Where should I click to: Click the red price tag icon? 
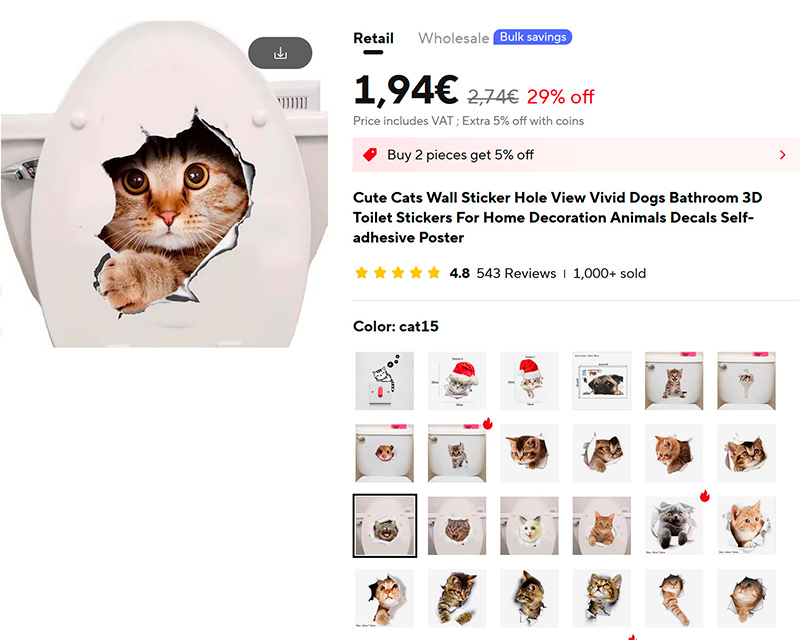coord(370,155)
